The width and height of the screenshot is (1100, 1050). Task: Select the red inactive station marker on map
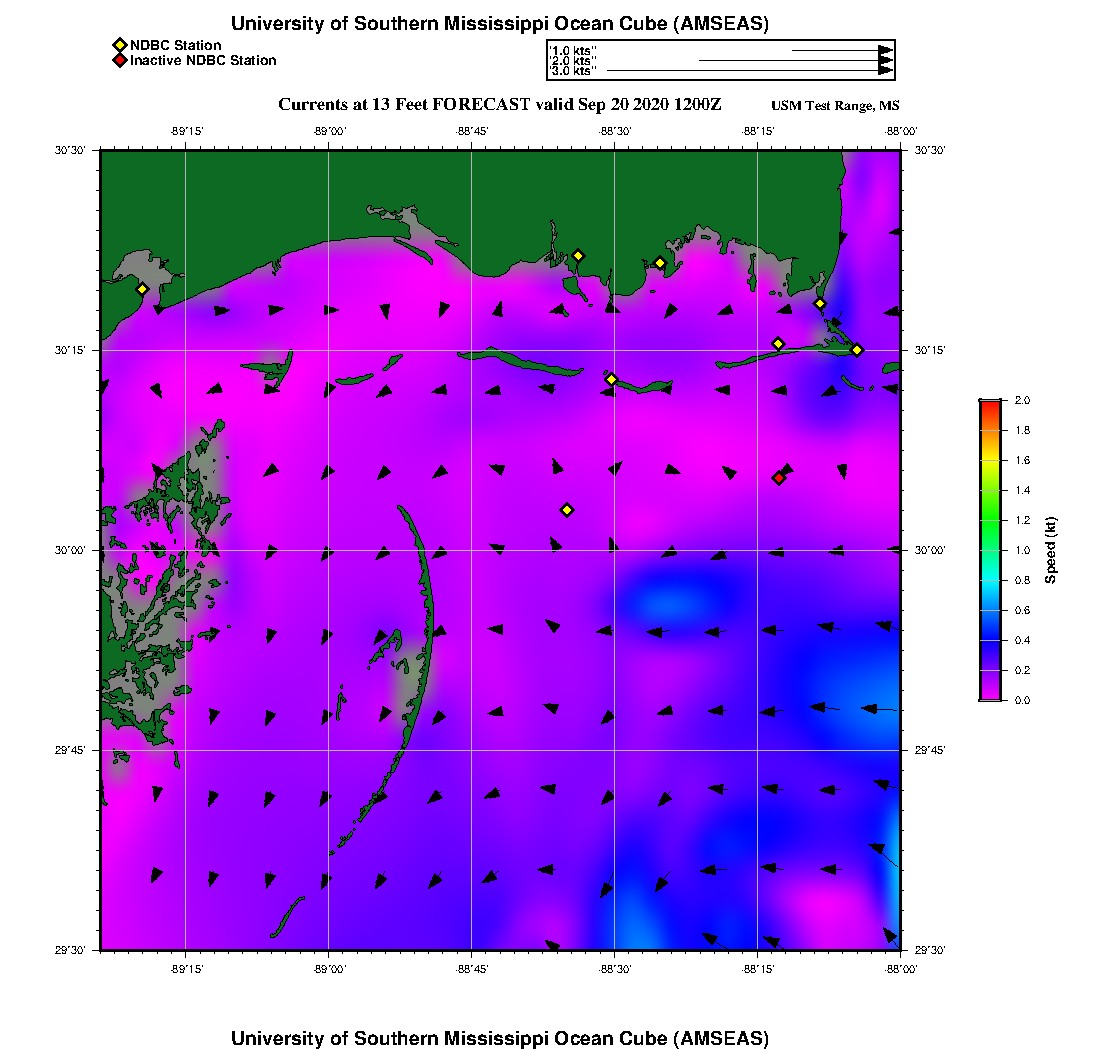[x=779, y=478]
